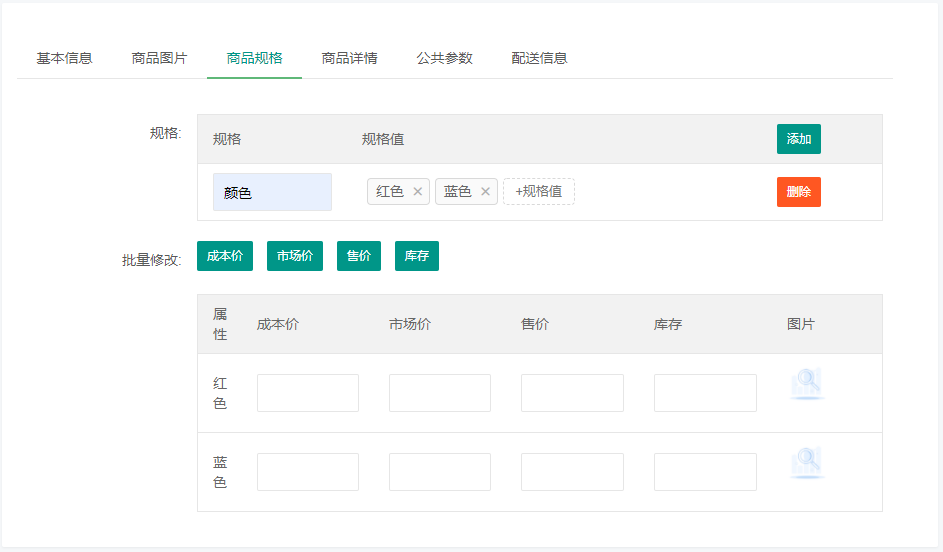Batch edit 库存 button
Screen dimensions: 943x552
tap(417, 256)
